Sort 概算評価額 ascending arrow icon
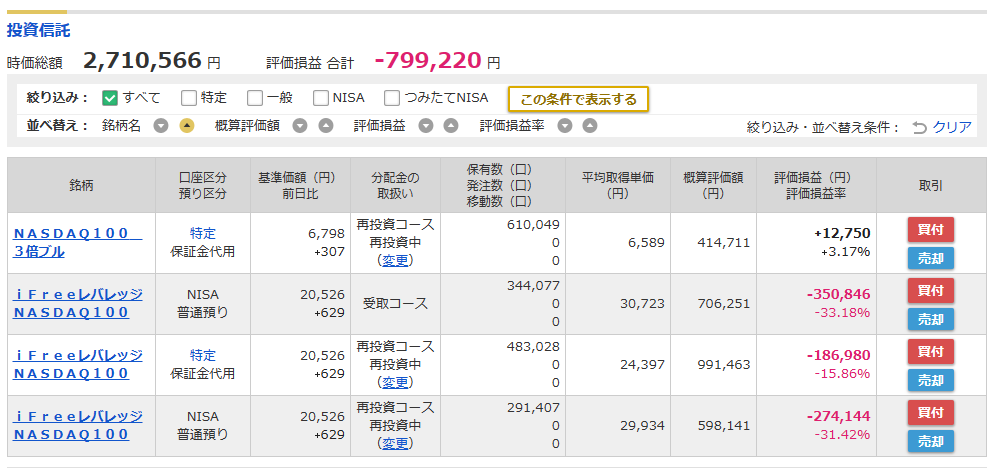Image resolution: width=998 pixels, height=468 pixels. (x=325, y=126)
